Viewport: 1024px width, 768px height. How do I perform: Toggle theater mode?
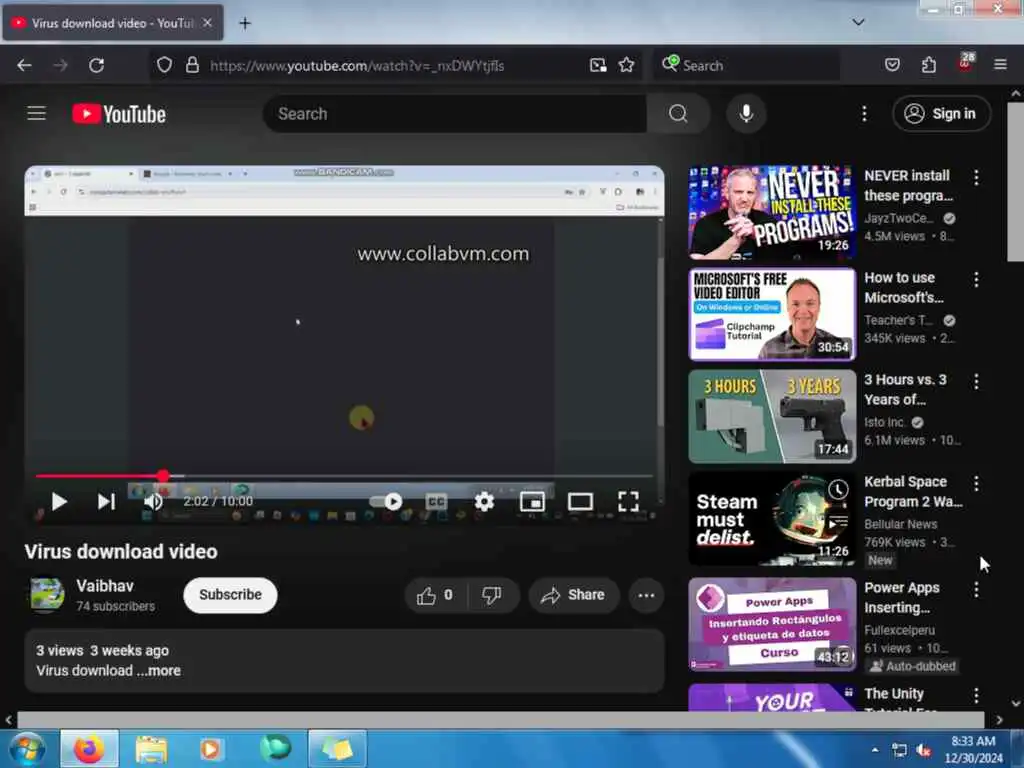coord(580,502)
